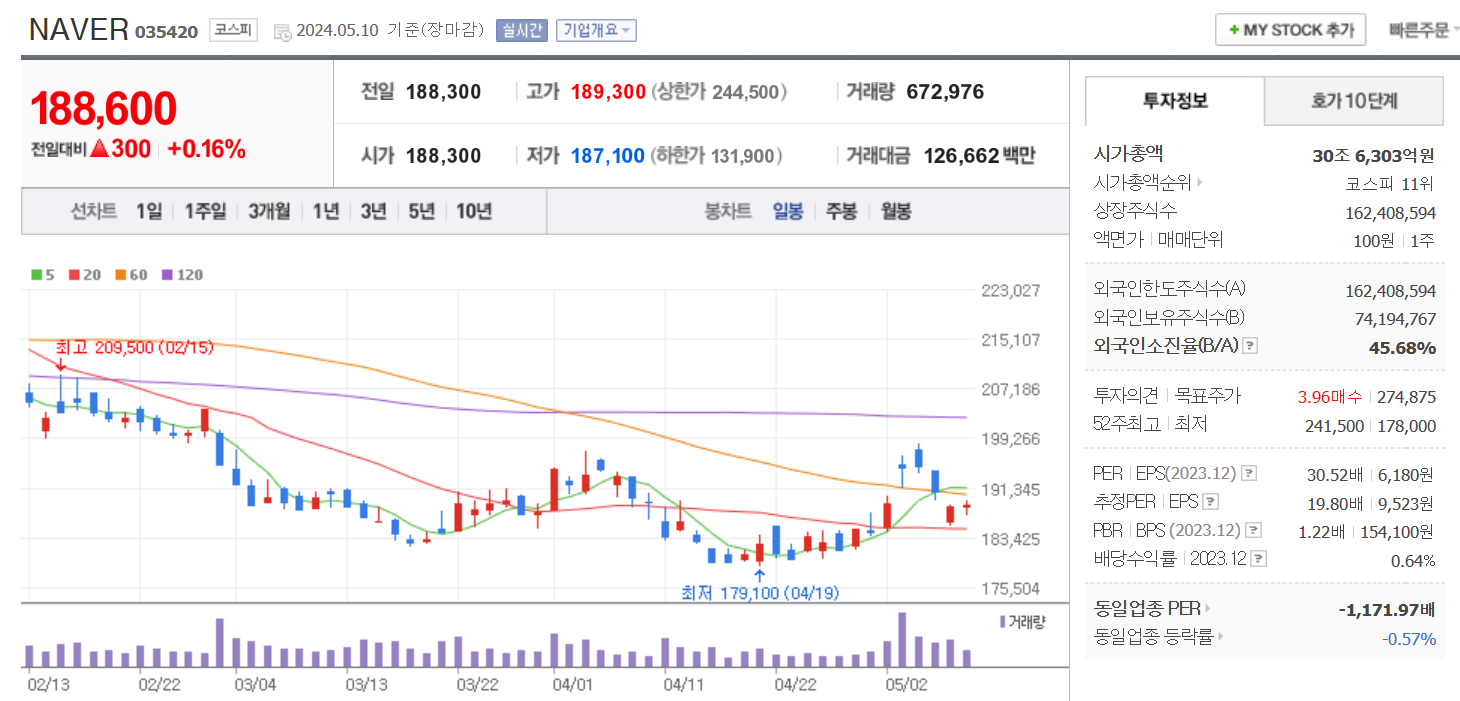Click the -0.57% sector change value

click(1408, 638)
